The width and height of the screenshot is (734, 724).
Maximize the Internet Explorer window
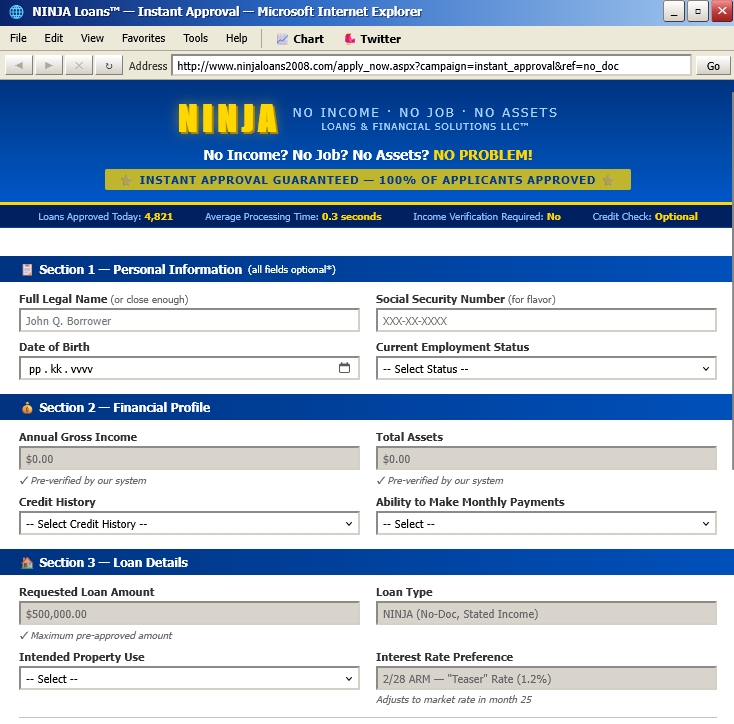tap(697, 12)
